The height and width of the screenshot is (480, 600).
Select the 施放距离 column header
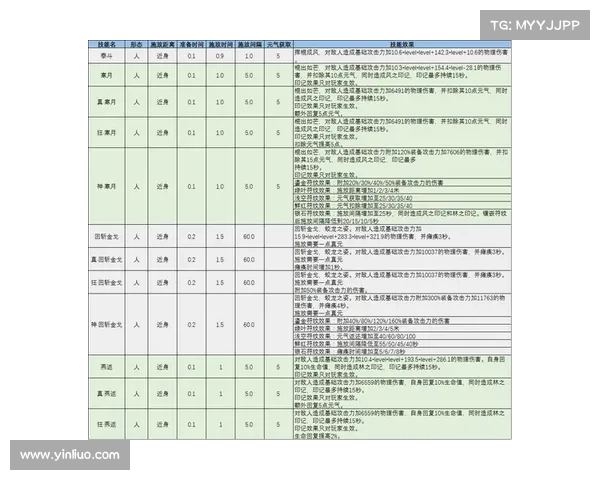click(x=162, y=44)
